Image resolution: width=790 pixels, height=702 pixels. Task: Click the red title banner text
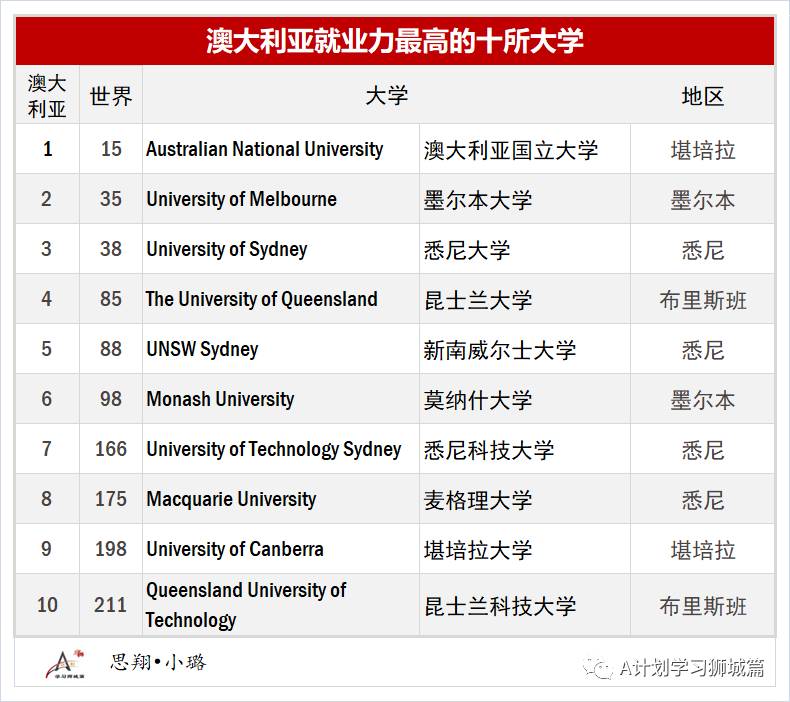coord(394,41)
